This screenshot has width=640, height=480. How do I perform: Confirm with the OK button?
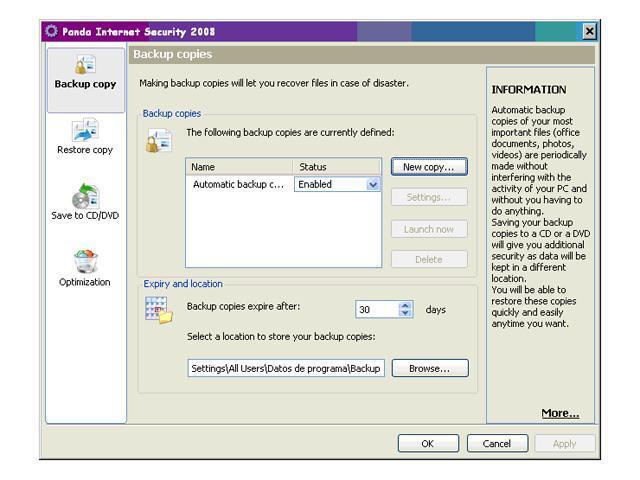point(428,443)
